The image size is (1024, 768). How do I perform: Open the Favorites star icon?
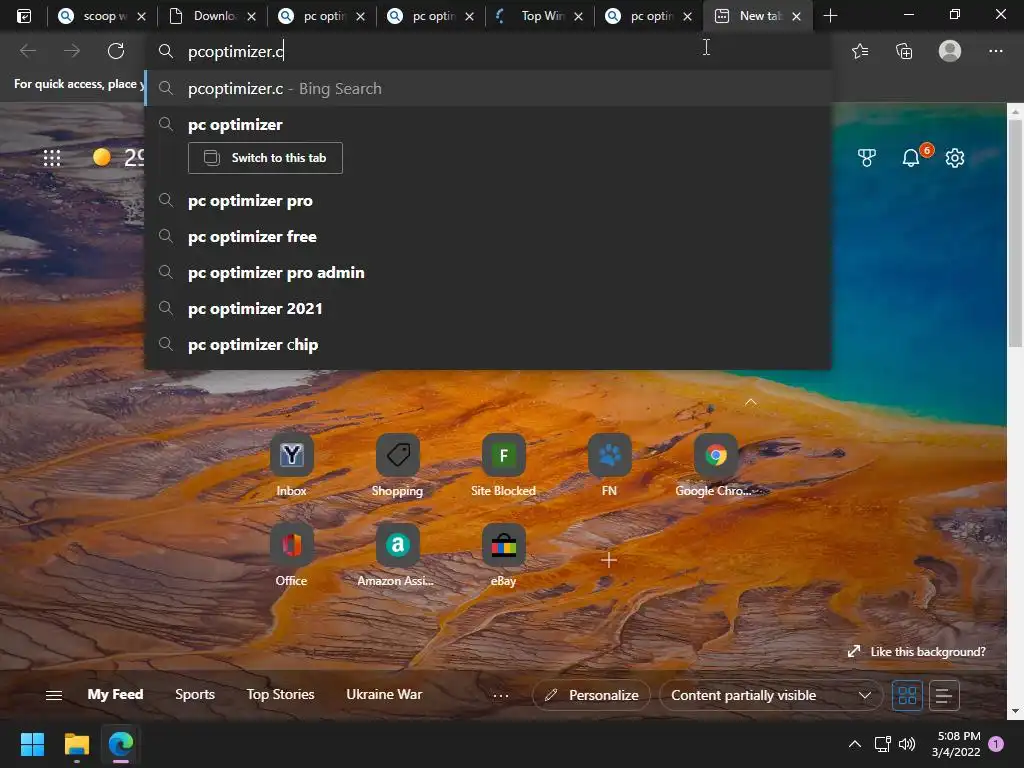[860, 51]
